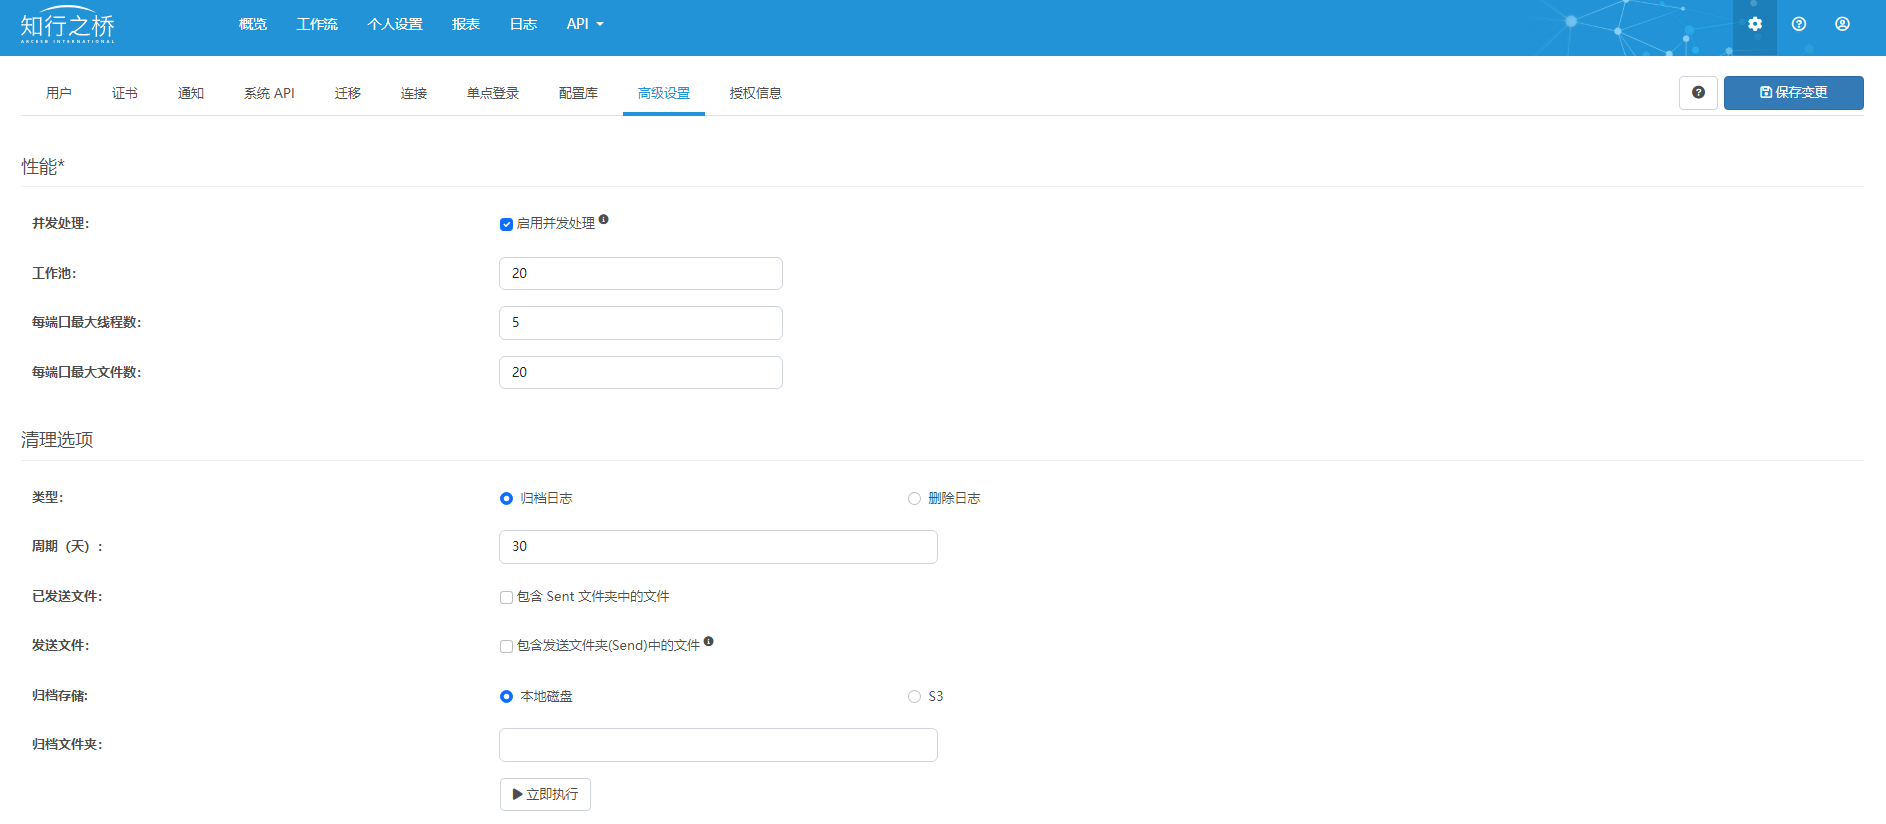Focus the 工作池 input field
1886x824 pixels.
[x=640, y=274]
